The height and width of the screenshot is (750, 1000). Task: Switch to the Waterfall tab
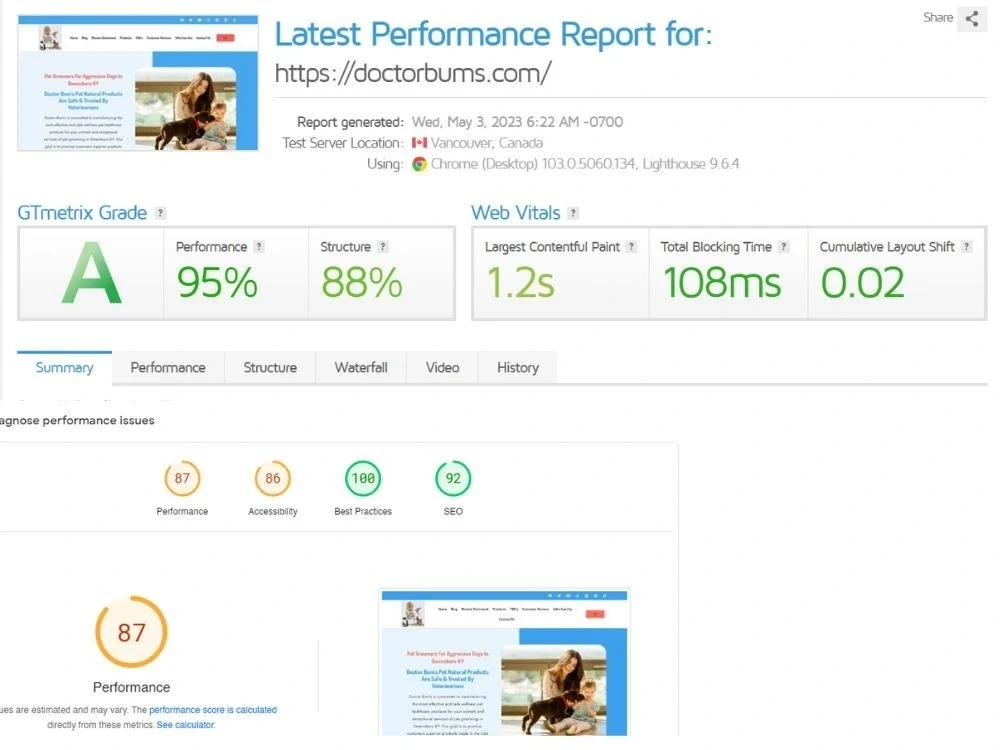click(361, 368)
